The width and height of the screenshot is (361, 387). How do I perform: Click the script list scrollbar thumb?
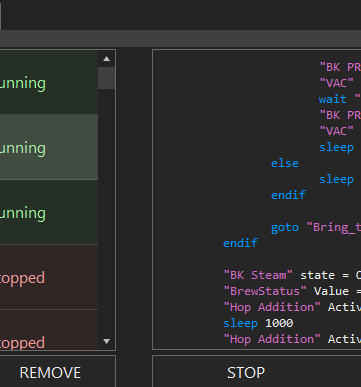click(x=106, y=78)
